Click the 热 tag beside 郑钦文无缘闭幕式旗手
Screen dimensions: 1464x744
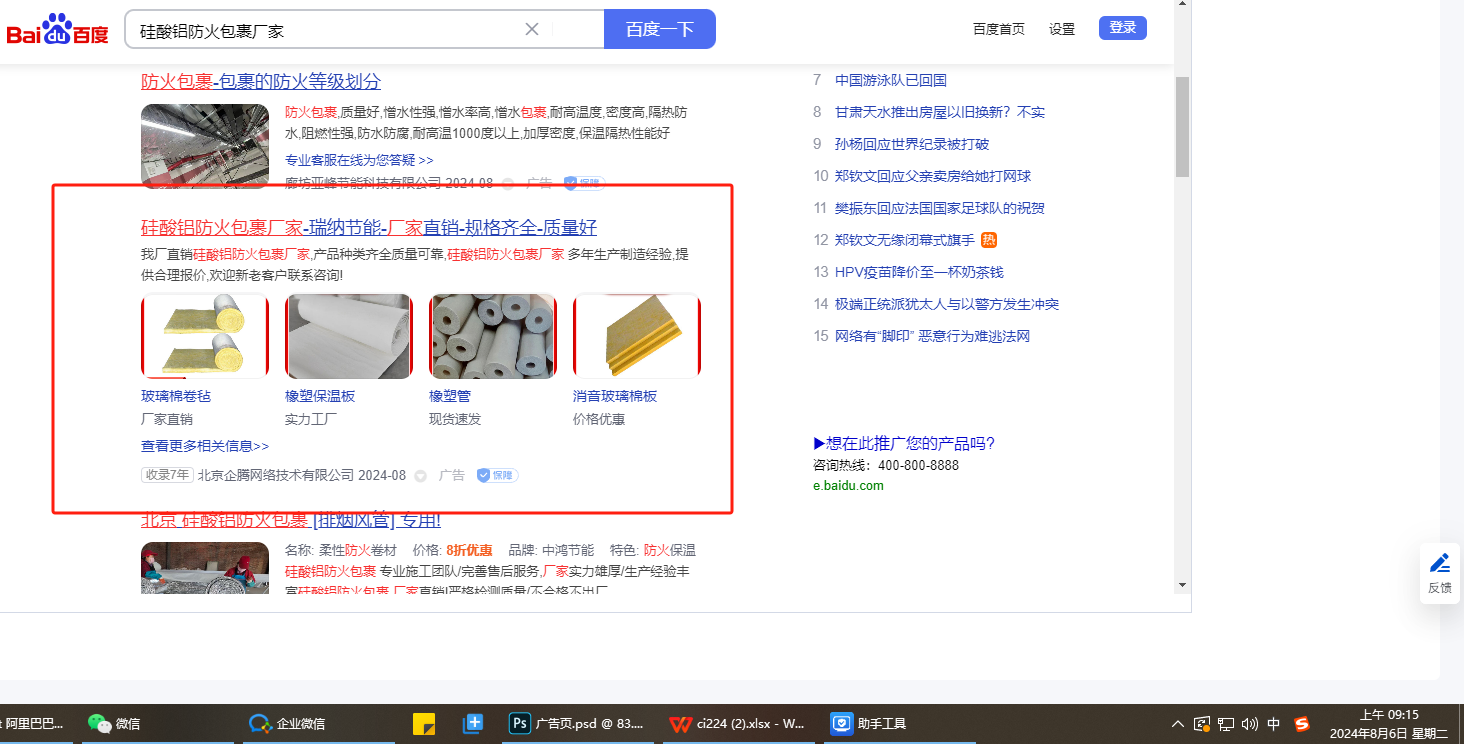tap(989, 240)
